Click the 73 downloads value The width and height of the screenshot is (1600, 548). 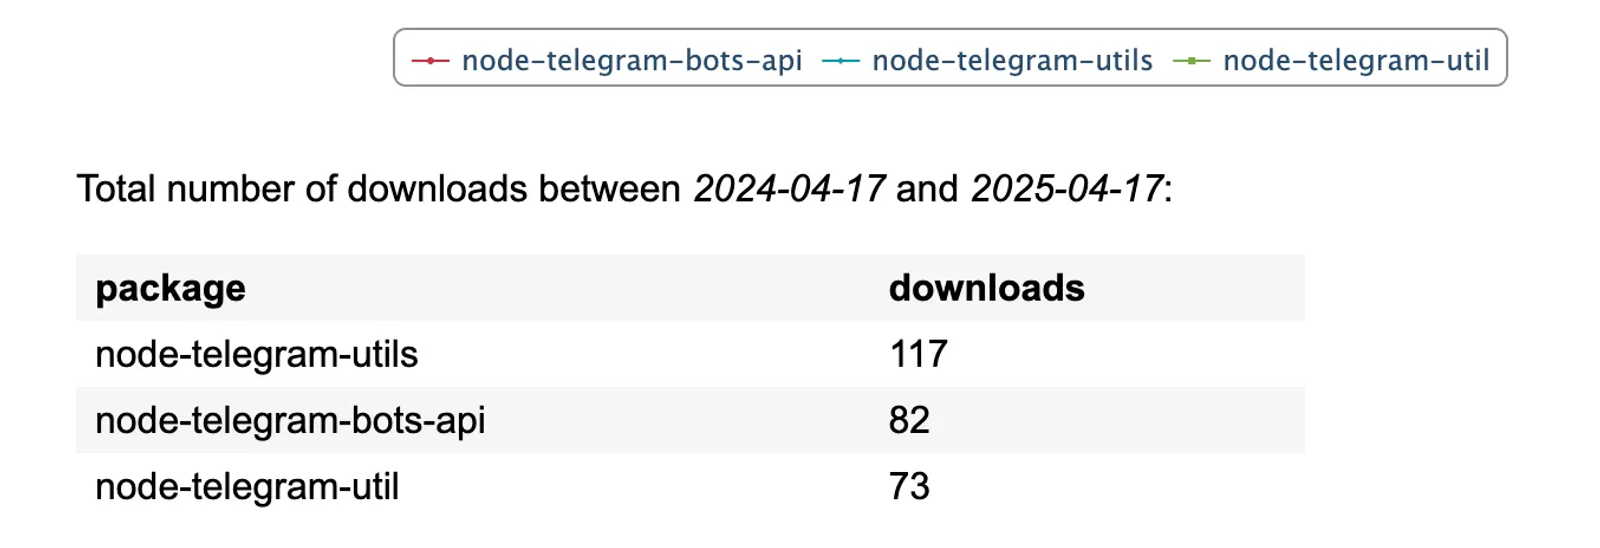coord(909,486)
